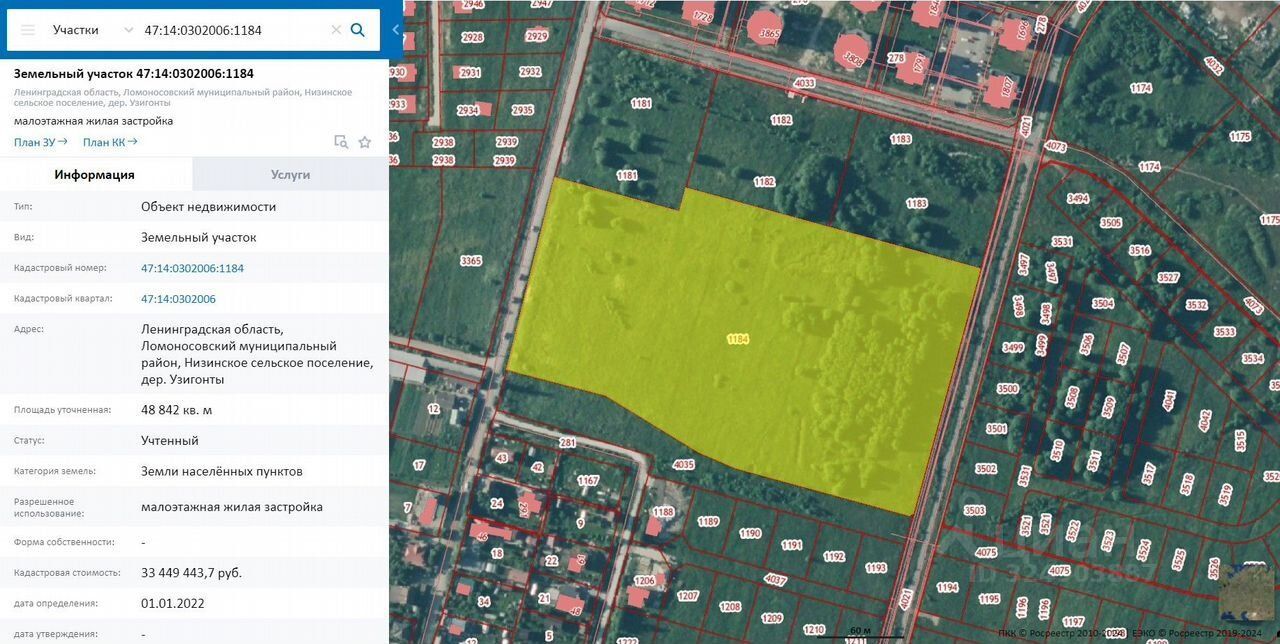
Task: Click the date value 01.01.2022
Action: tap(173, 604)
